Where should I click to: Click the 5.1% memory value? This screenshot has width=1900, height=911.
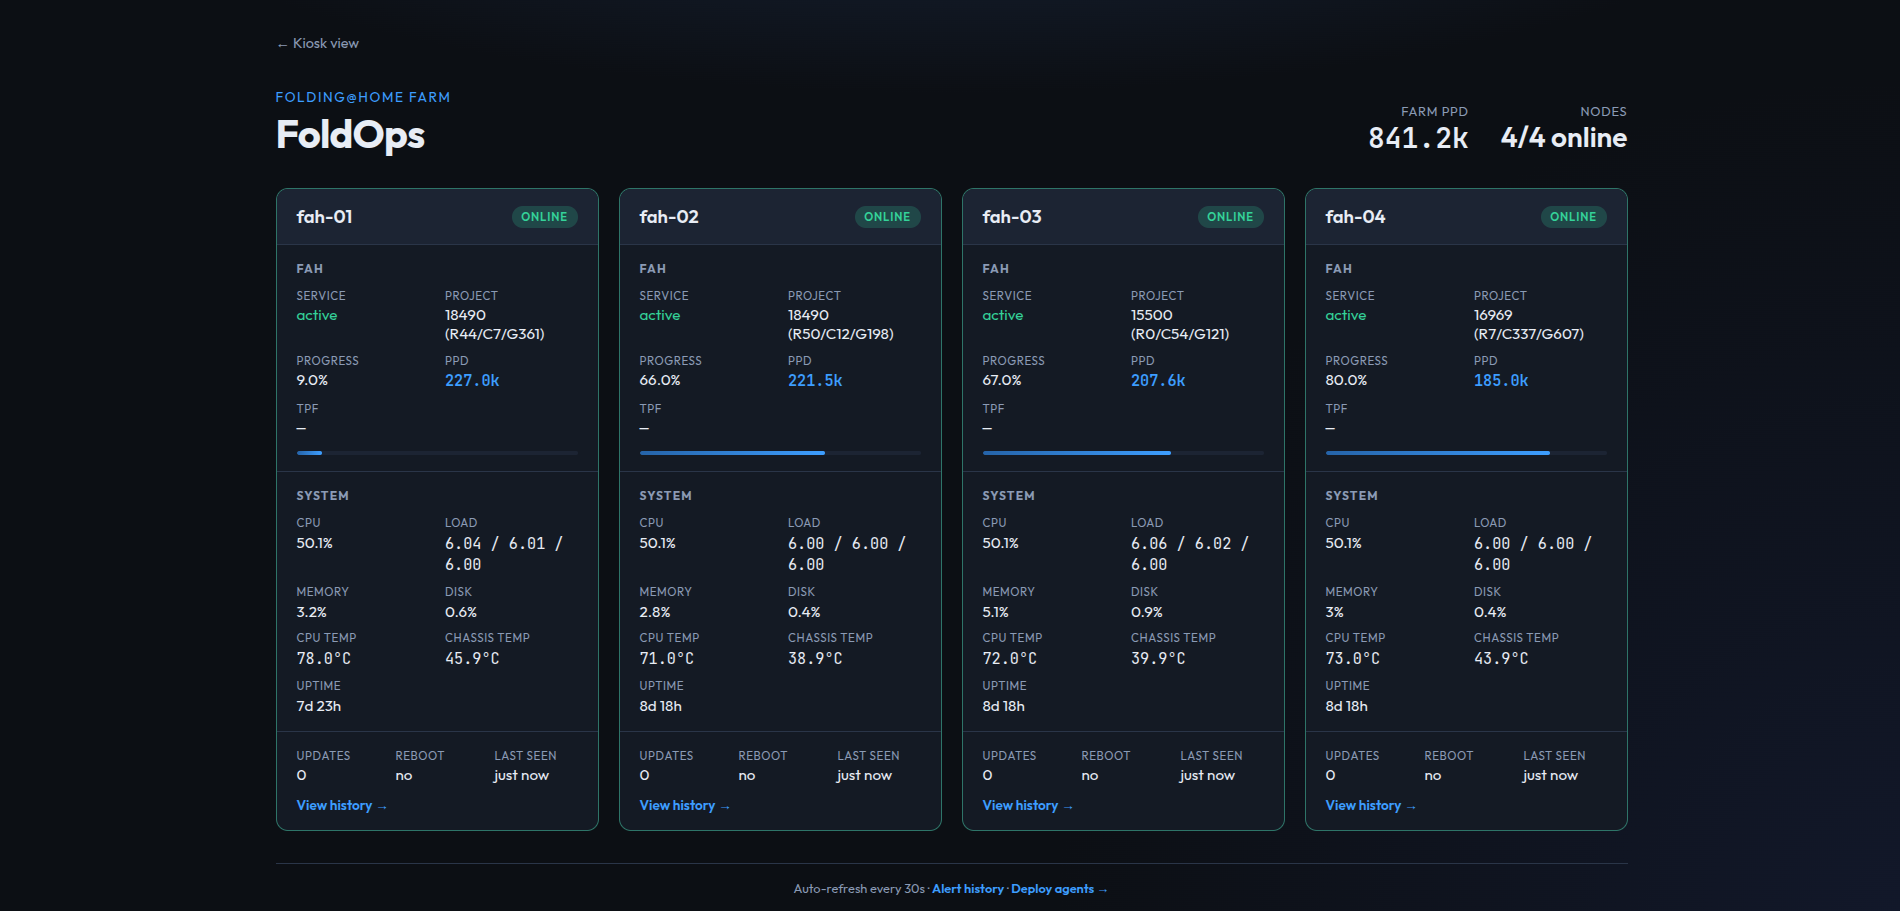(x=996, y=613)
